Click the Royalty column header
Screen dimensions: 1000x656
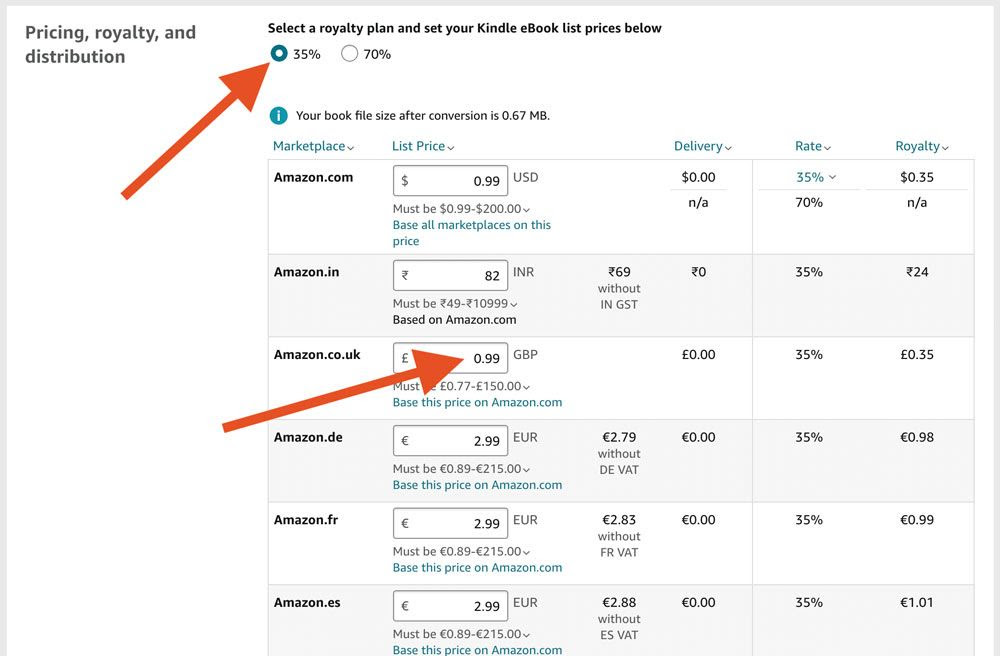pyautogui.click(x=921, y=146)
